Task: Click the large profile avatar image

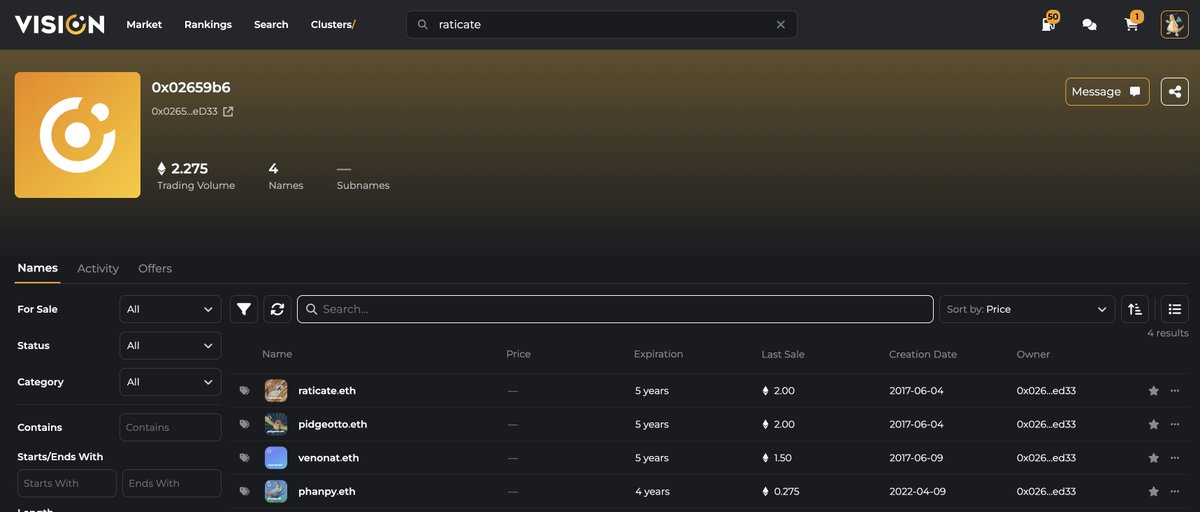Action: [77, 135]
